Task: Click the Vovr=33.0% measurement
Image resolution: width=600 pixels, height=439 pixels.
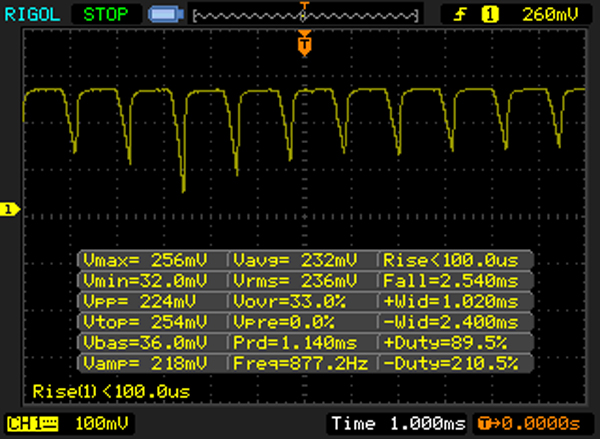Action: tap(290, 302)
